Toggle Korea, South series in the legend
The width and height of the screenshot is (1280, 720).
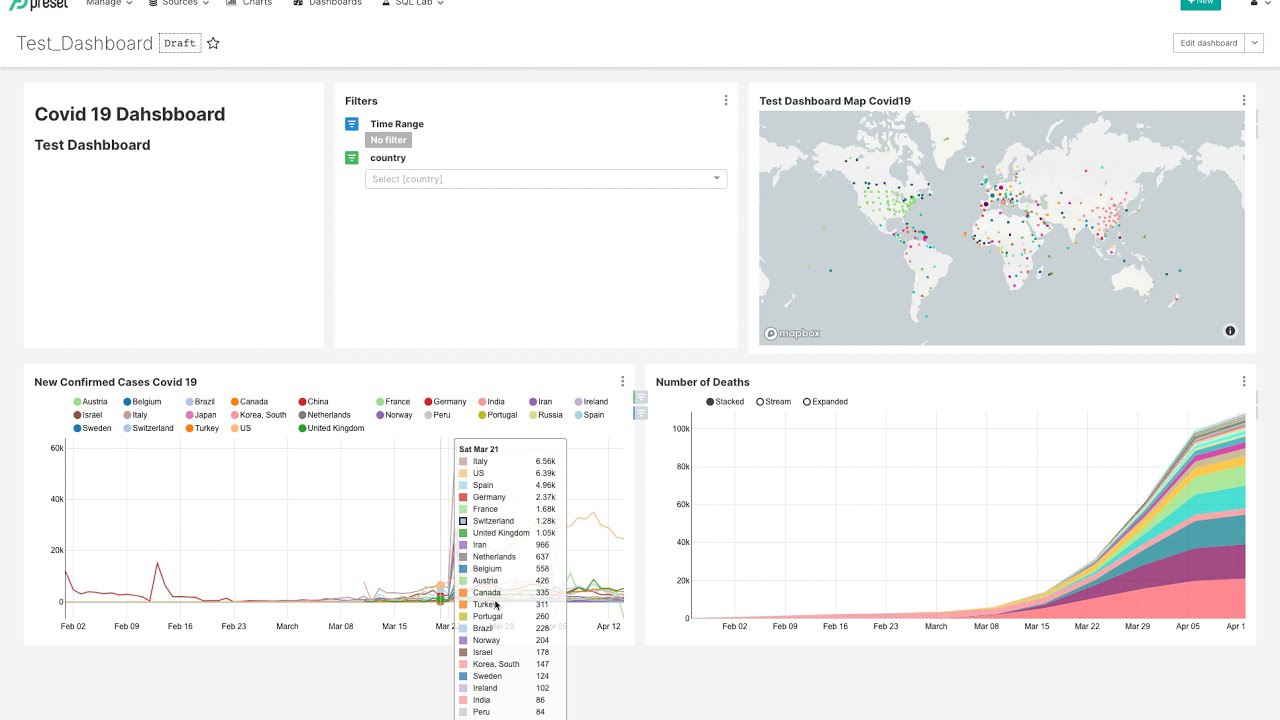(258, 415)
